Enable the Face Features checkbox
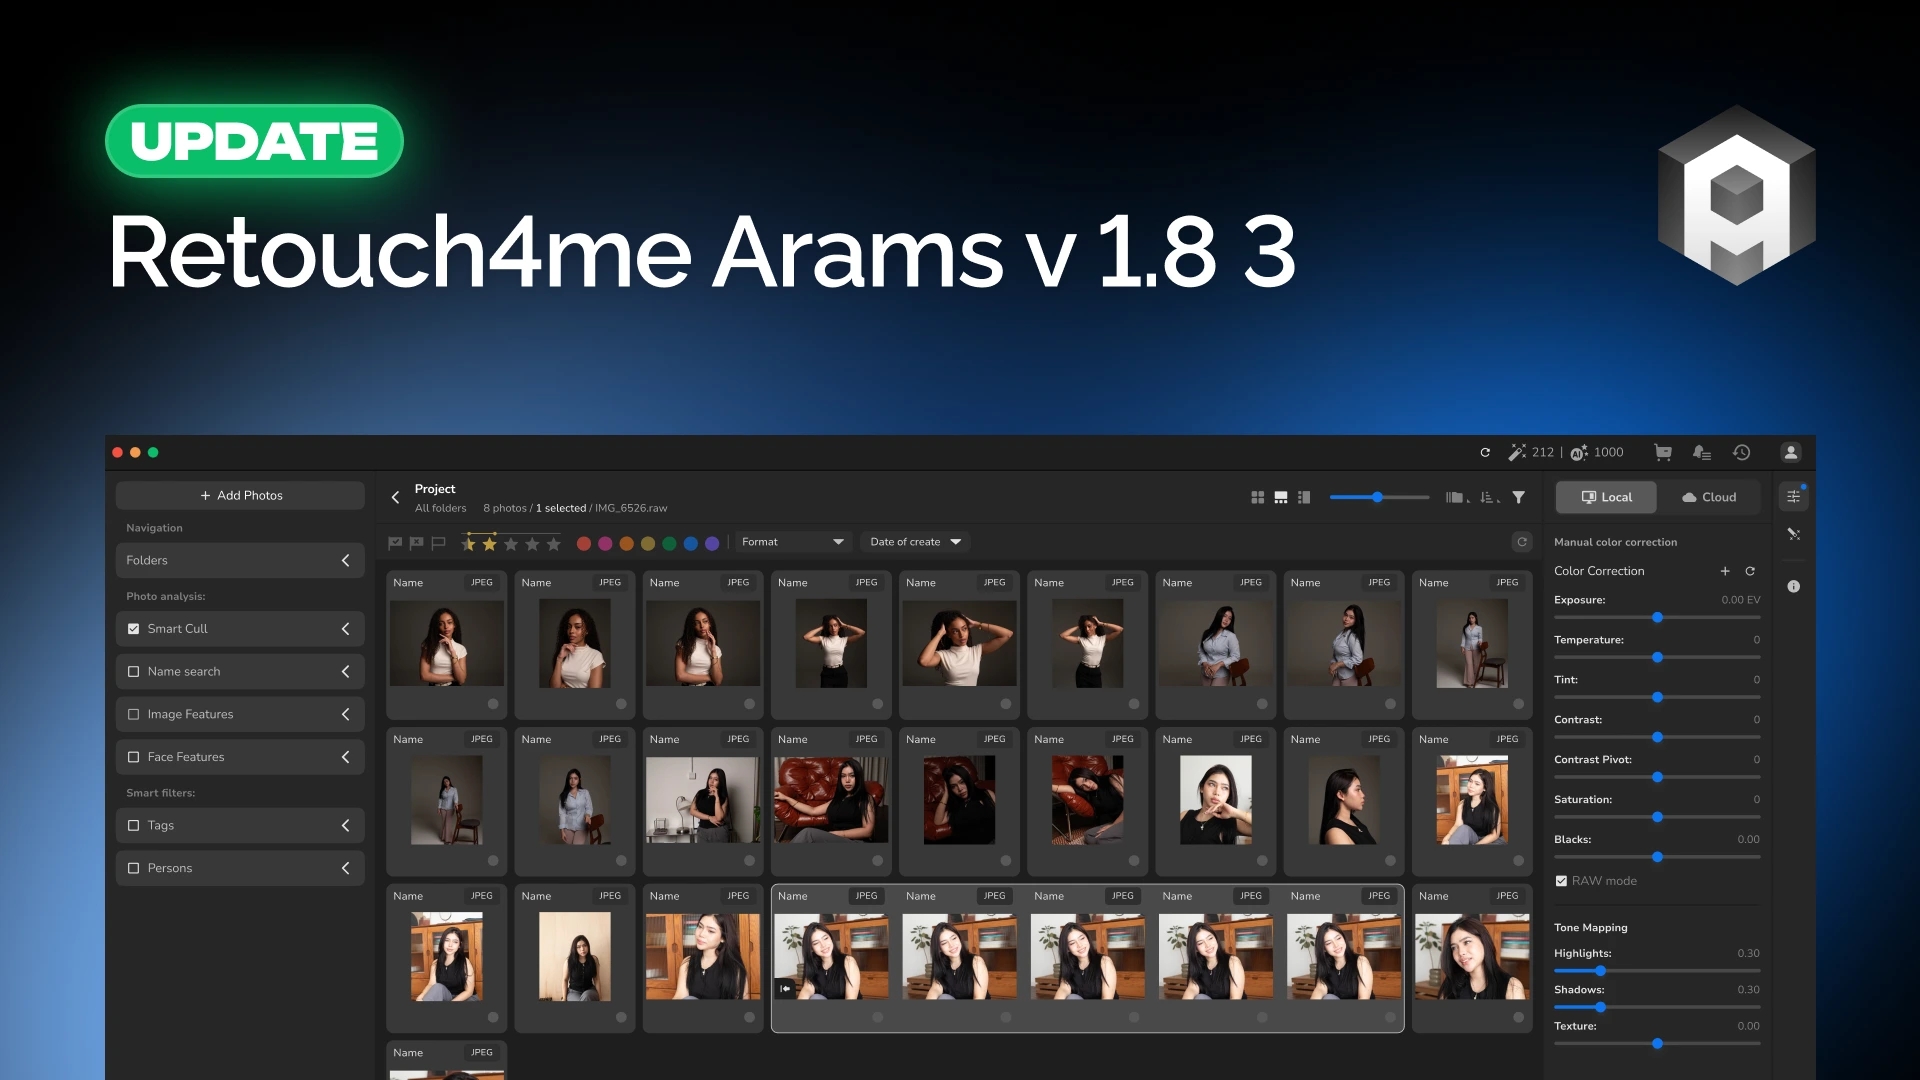1920x1080 pixels. tap(134, 757)
